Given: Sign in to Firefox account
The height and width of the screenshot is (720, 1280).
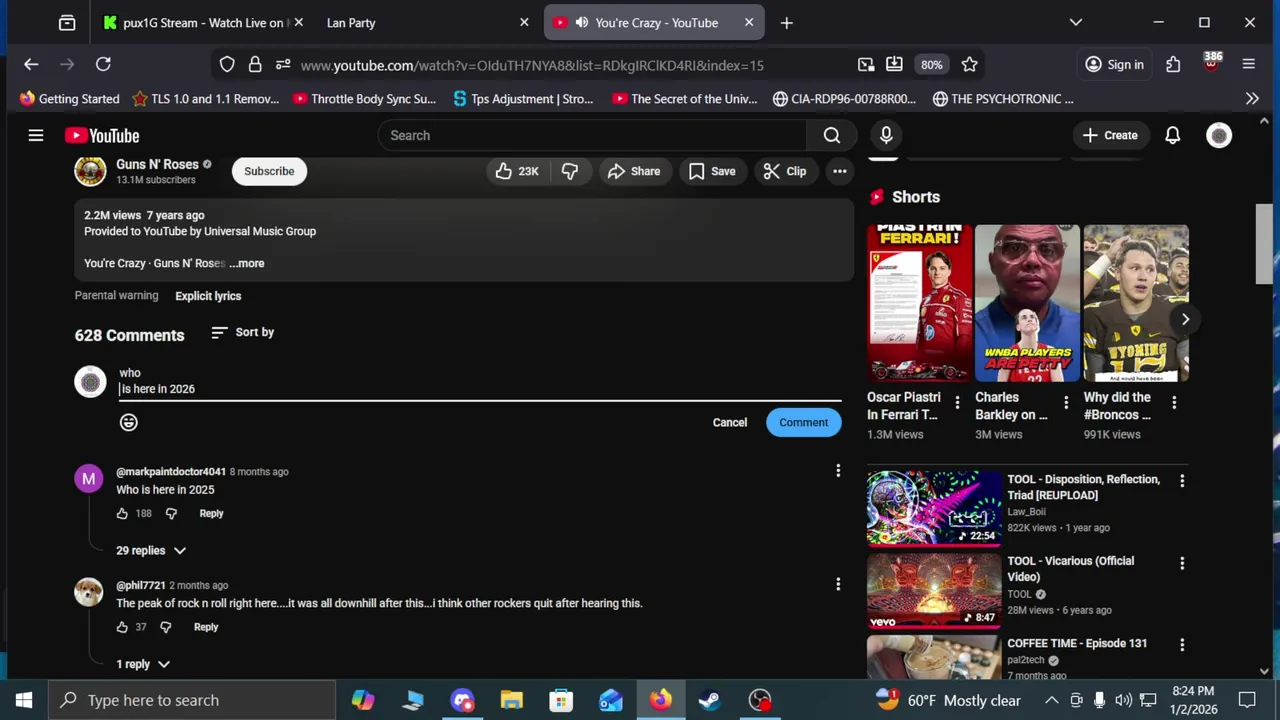Looking at the screenshot, I should [1115, 64].
